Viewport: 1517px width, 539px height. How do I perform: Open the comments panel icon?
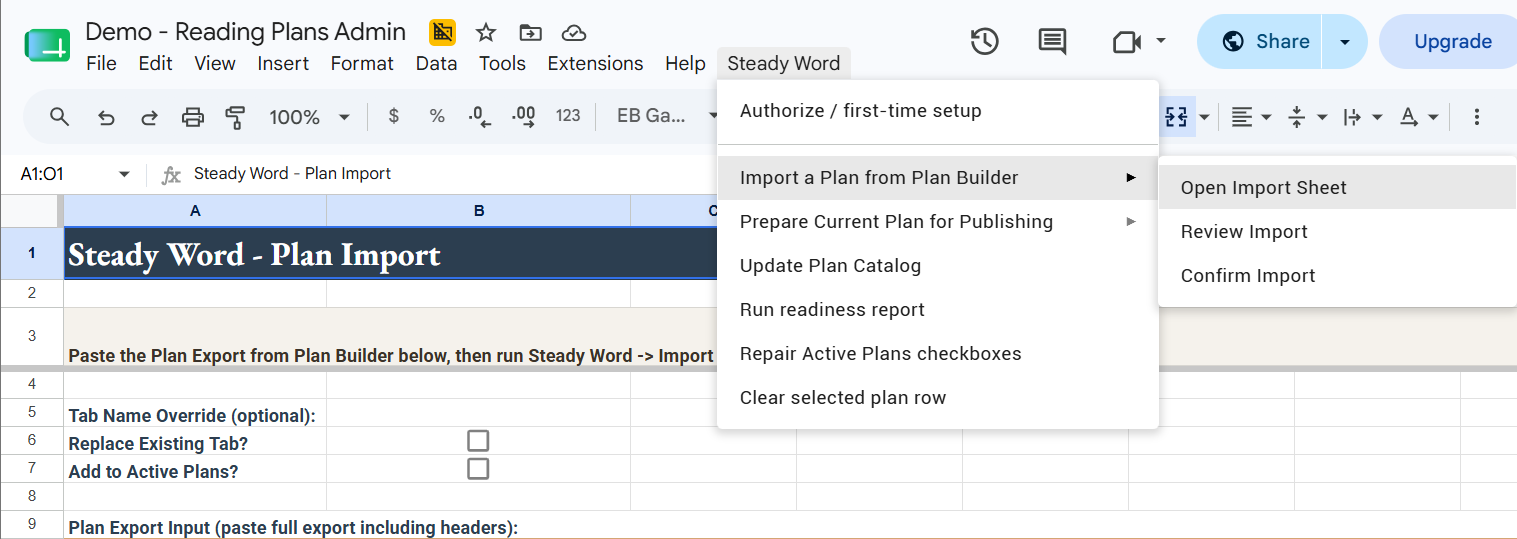pyautogui.click(x=1052, y=41)
